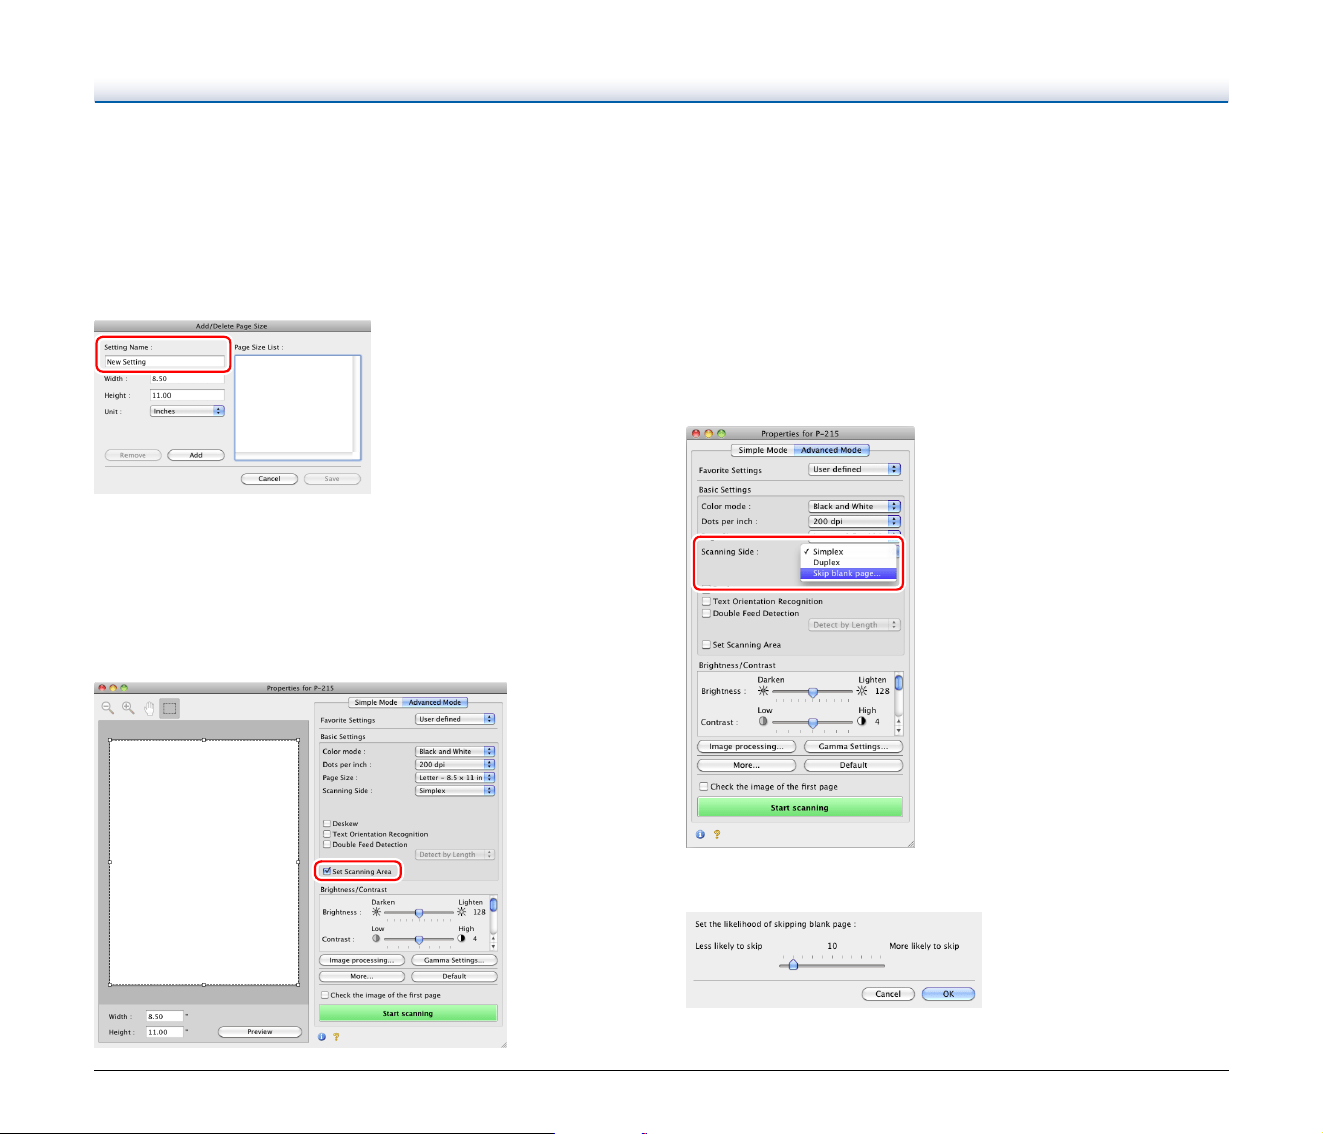The width and height of the screenshot is (1323, 1134).
Task: Click skip blank page likelihood slider thumb
Action: click(793, 965)
